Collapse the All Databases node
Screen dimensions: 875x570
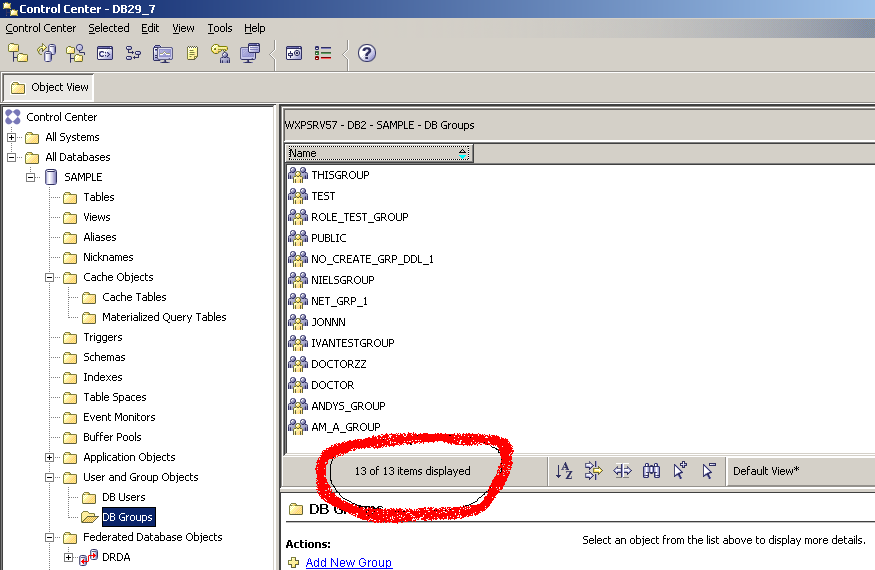pyautogui.click(x=11, y=157)
